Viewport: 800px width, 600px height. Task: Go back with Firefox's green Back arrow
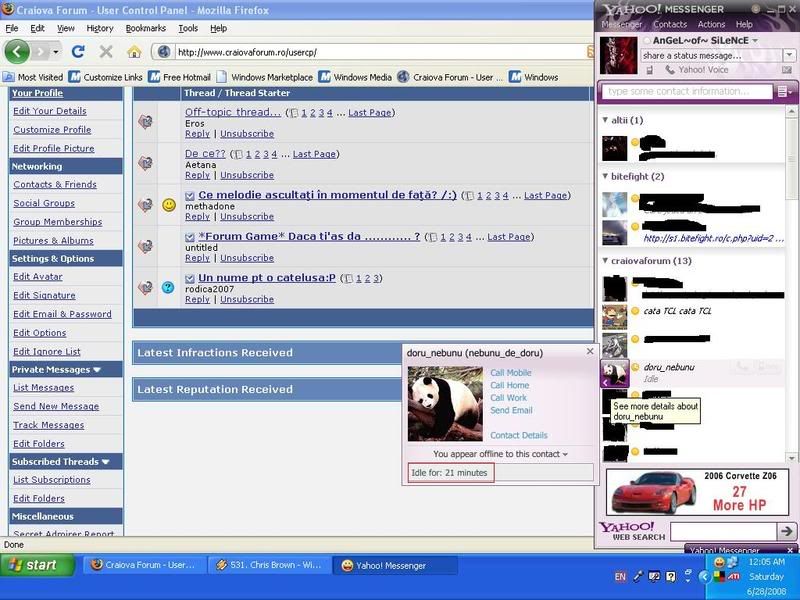[x=17, y=52]
